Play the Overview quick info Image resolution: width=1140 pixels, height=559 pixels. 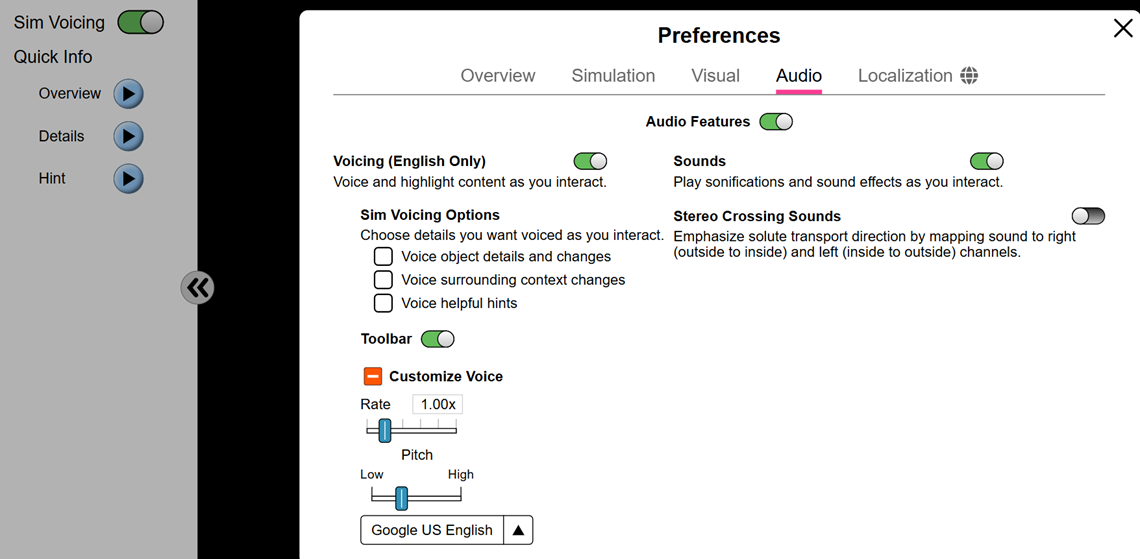pos(128,94)
